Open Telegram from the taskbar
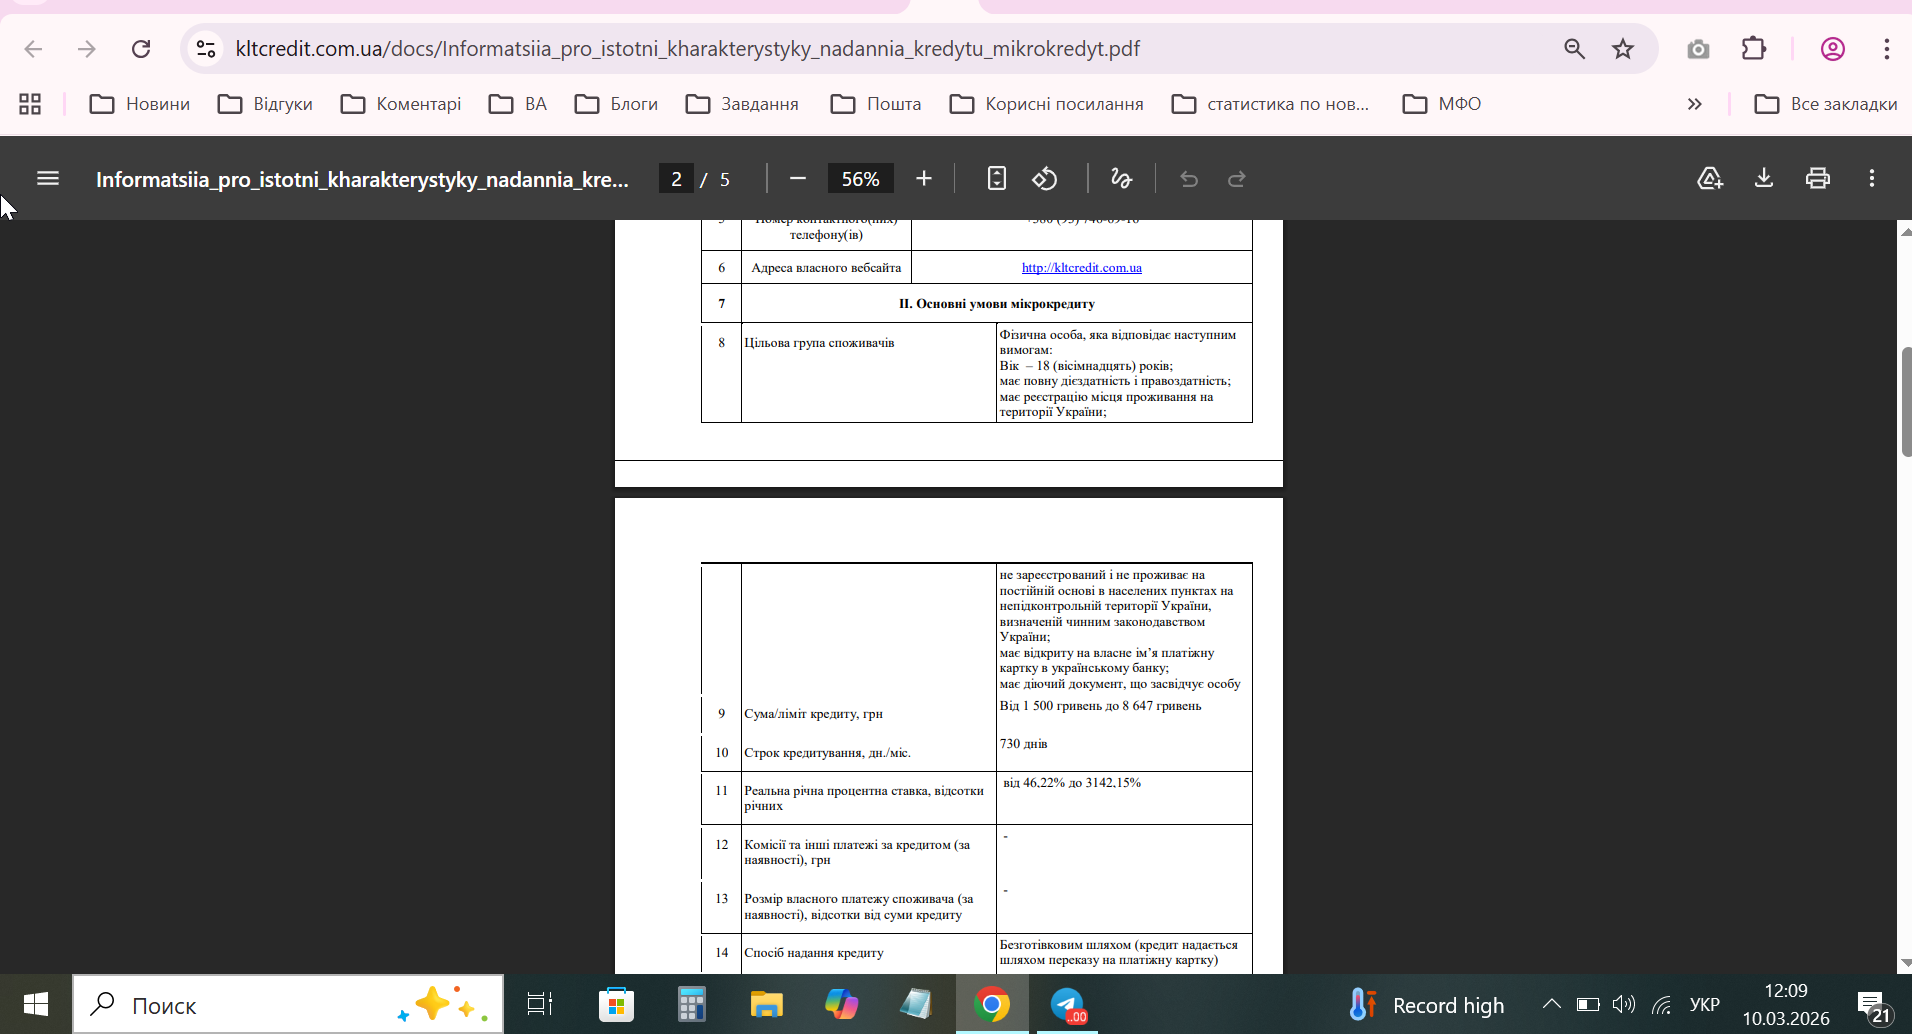The width and height of the screenshot is (1912, 1034). pyautogui.click(x=1068, y=1004)
